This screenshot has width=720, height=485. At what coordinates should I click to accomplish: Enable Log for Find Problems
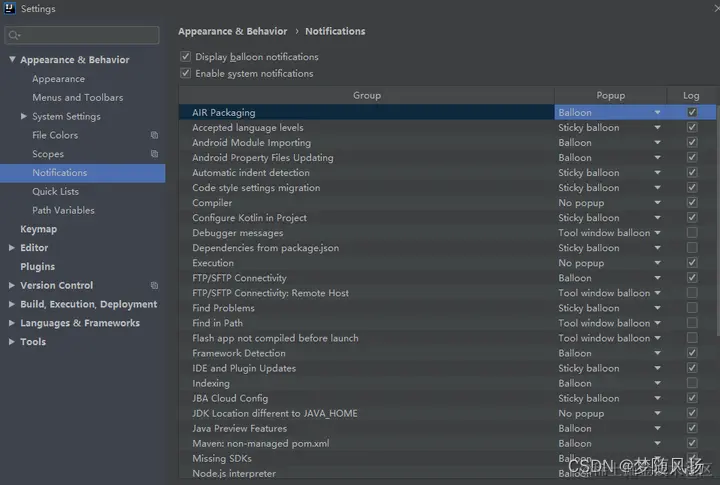point(692,308)
